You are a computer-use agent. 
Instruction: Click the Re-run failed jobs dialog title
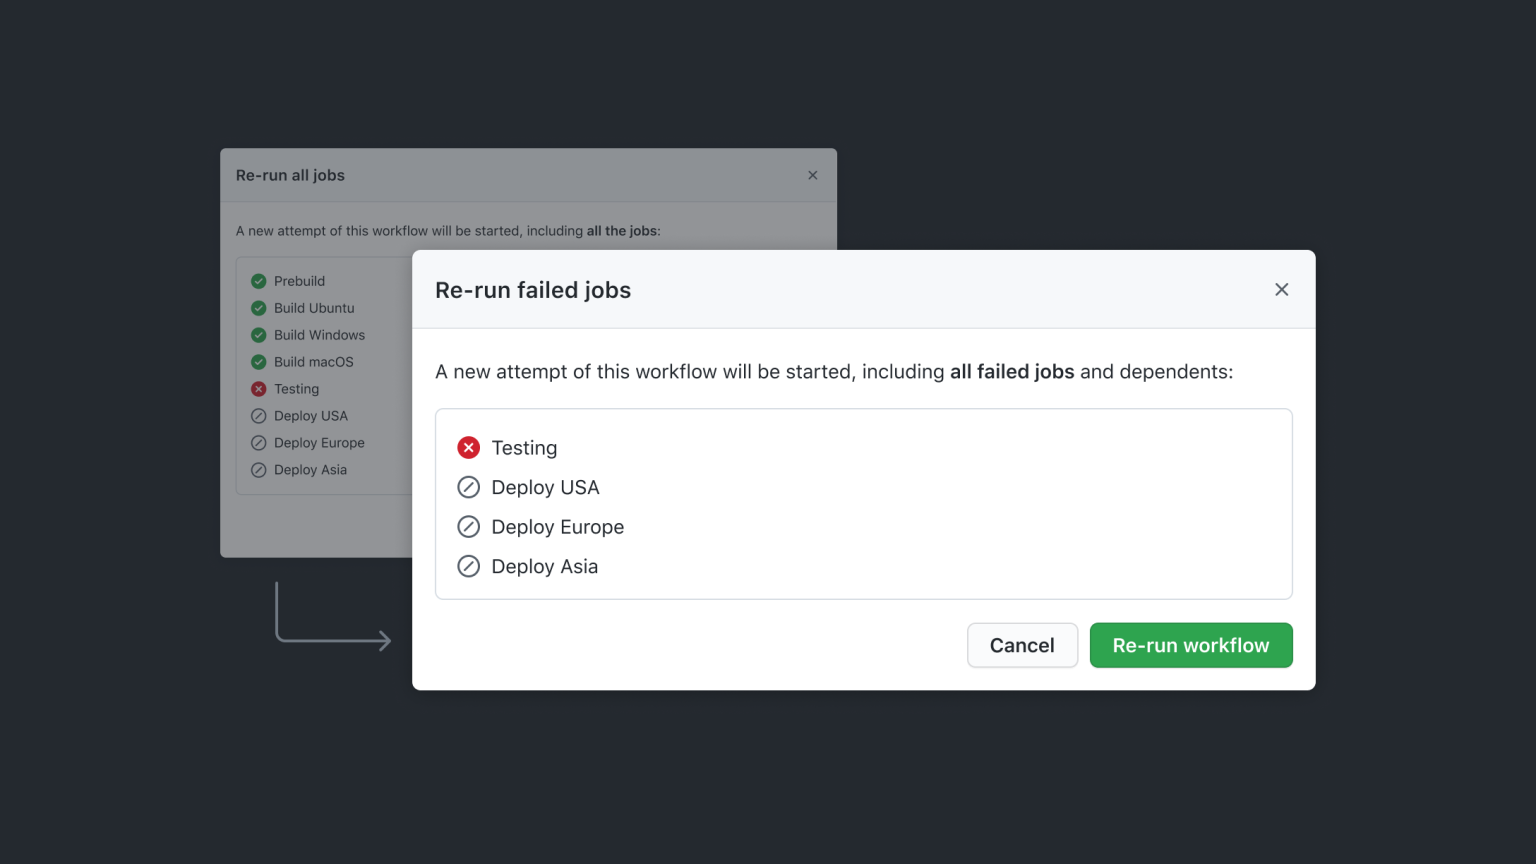point(532,289)
